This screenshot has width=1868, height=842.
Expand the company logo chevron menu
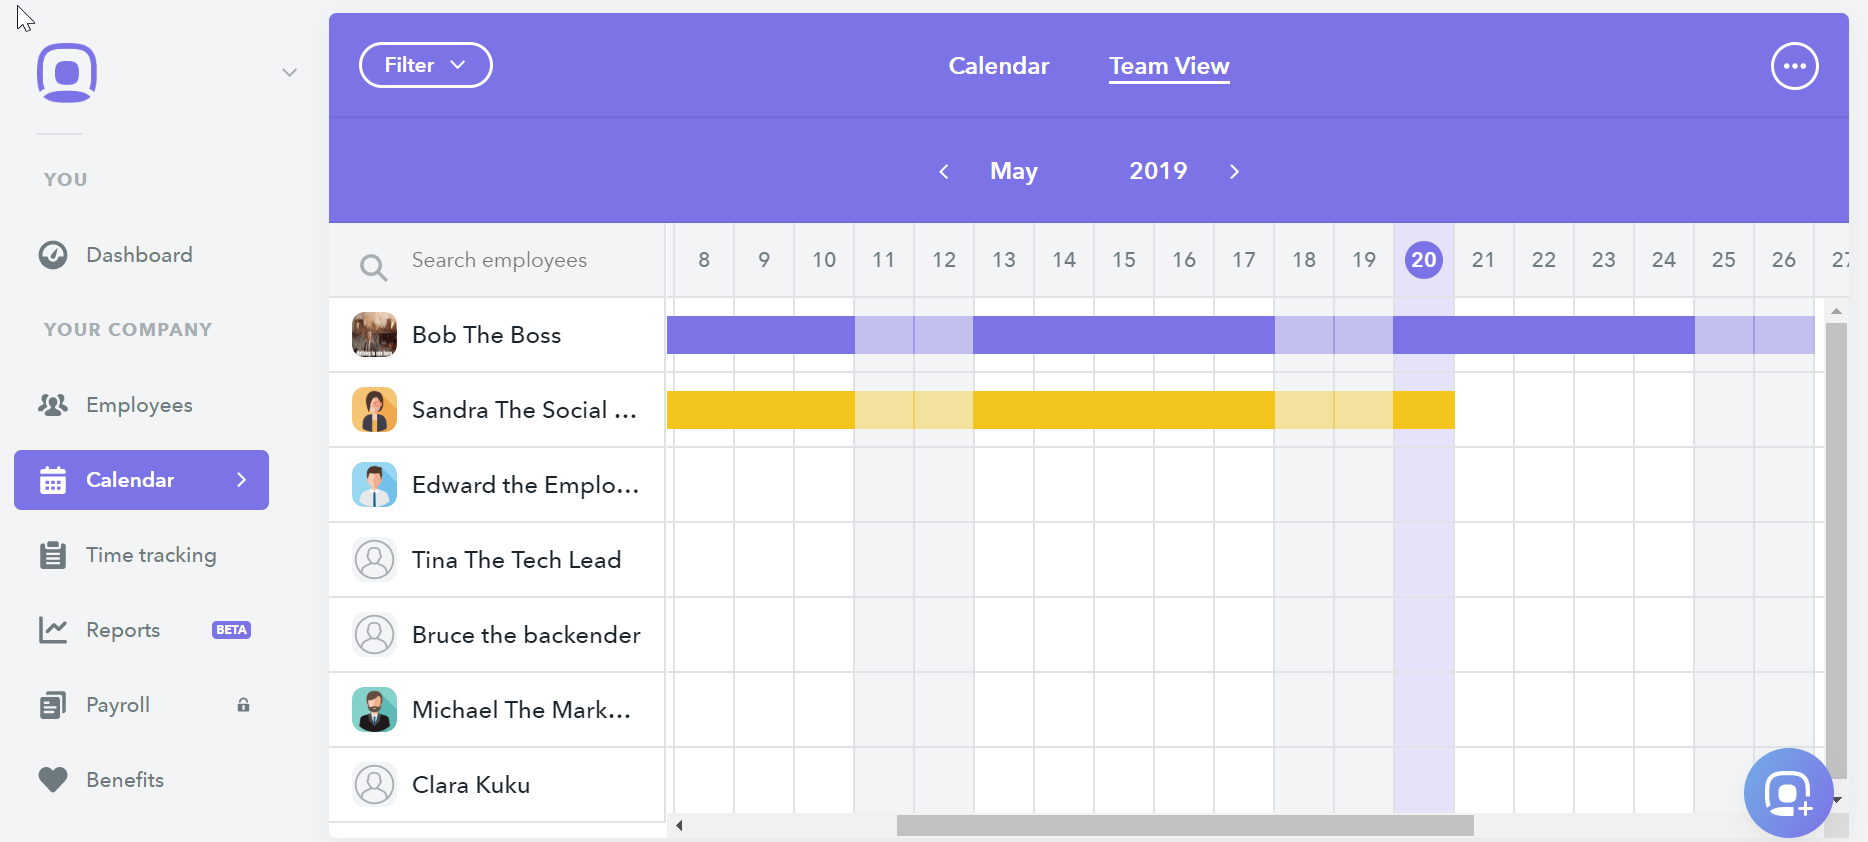(x=290, y=72)
